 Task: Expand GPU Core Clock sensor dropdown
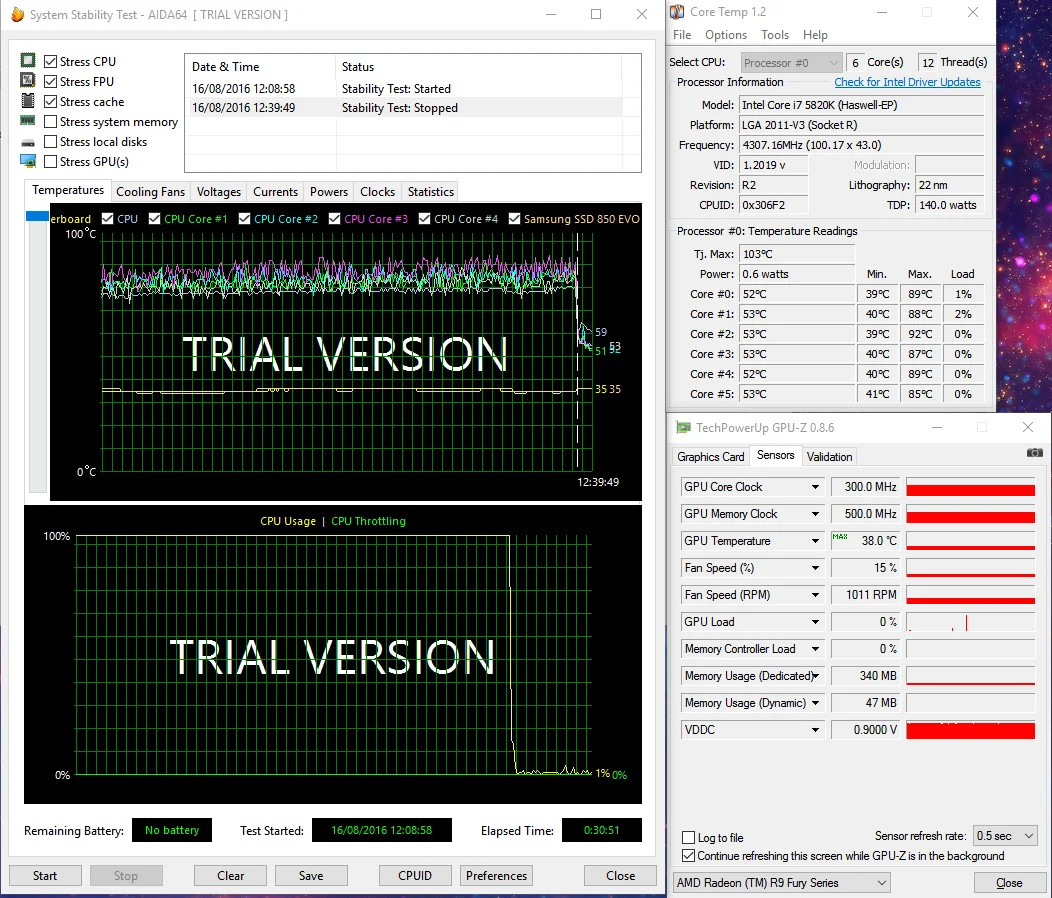pyautogui.click(x=815, y=487)
